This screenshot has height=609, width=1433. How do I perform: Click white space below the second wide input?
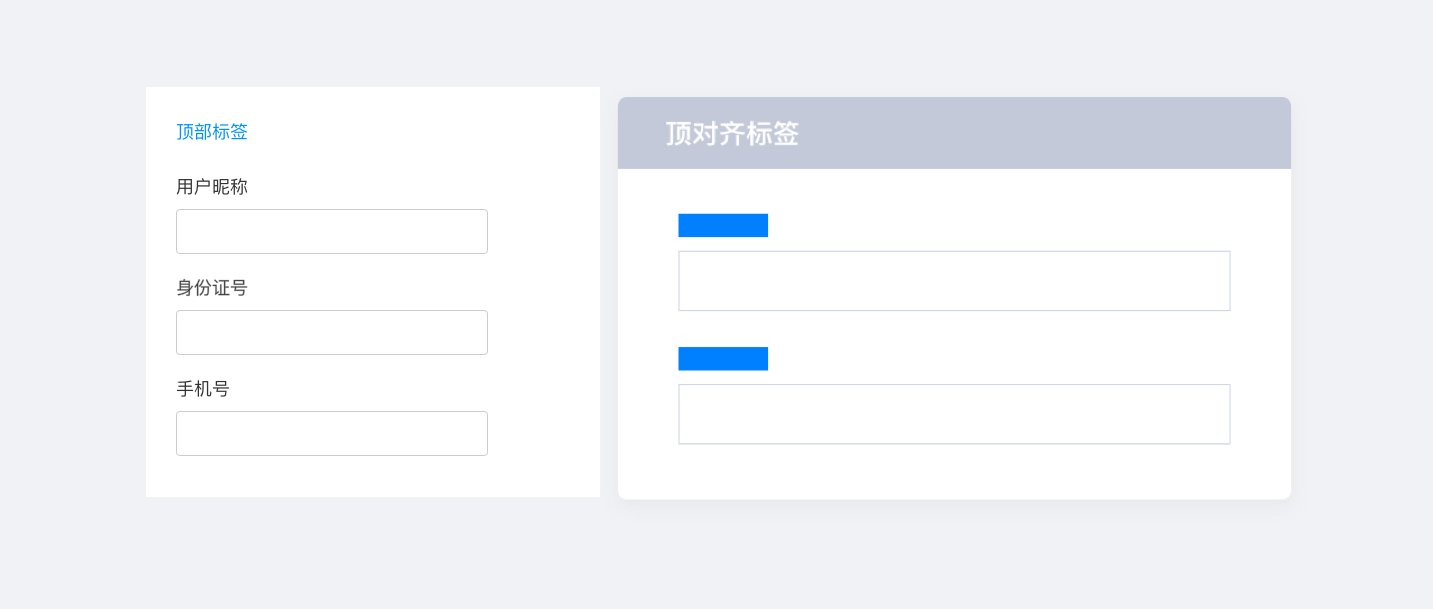point(954,472)
